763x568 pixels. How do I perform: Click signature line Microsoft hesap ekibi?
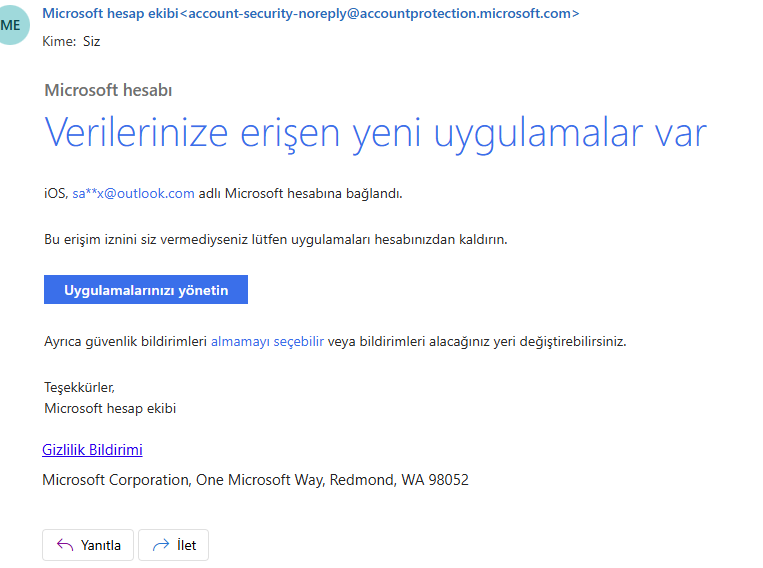point(110,408)
